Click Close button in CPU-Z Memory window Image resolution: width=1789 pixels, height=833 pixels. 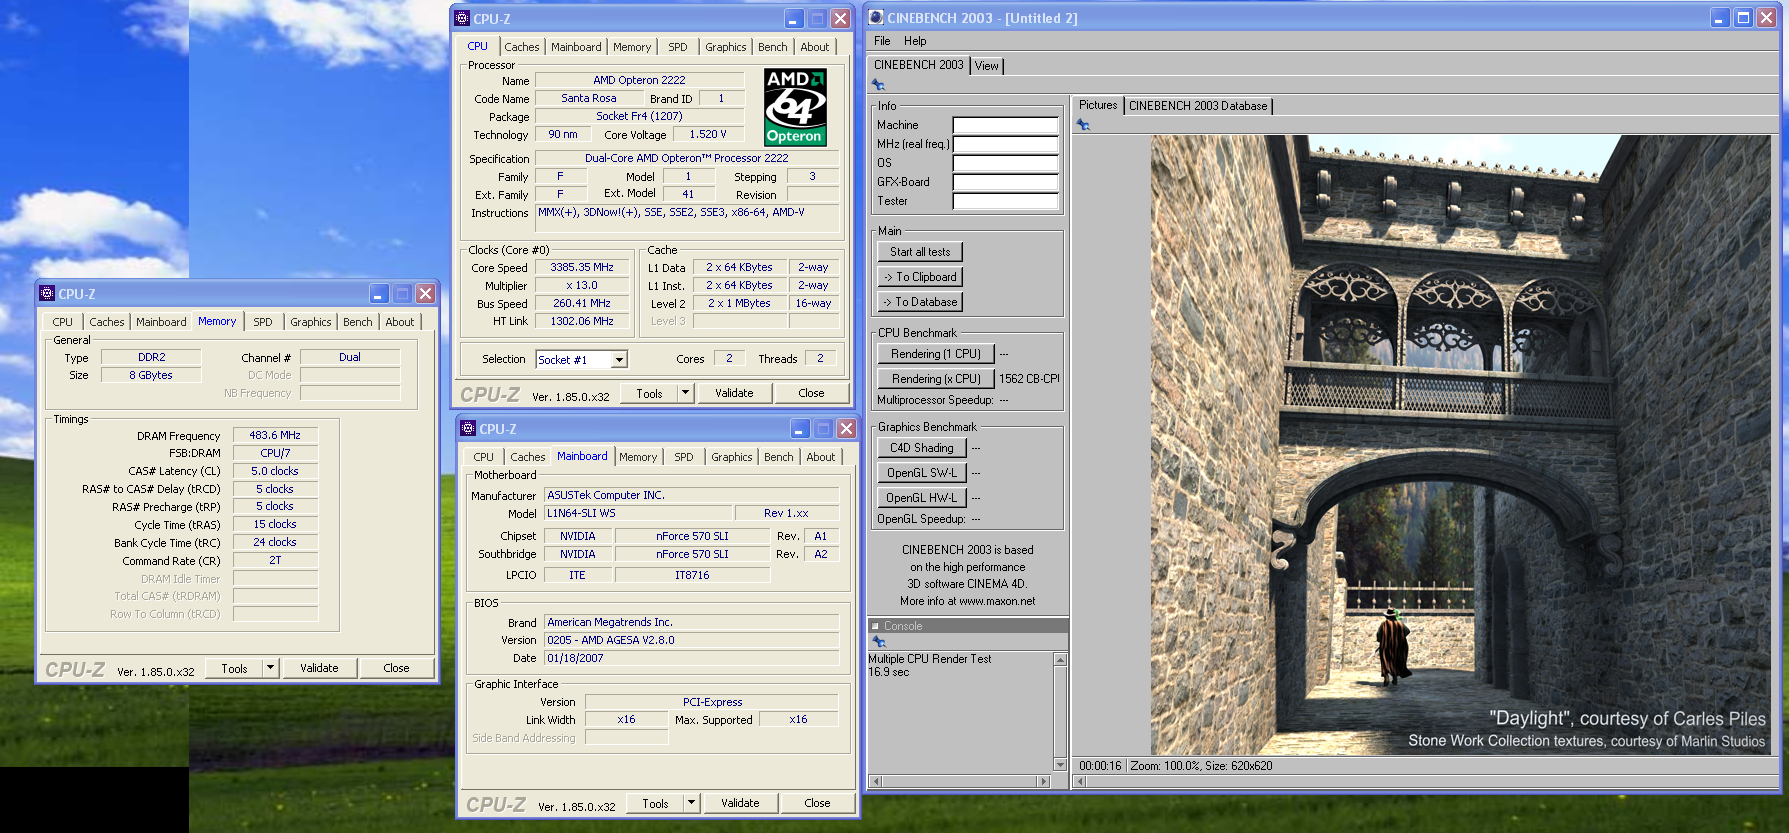pos(396,668)
